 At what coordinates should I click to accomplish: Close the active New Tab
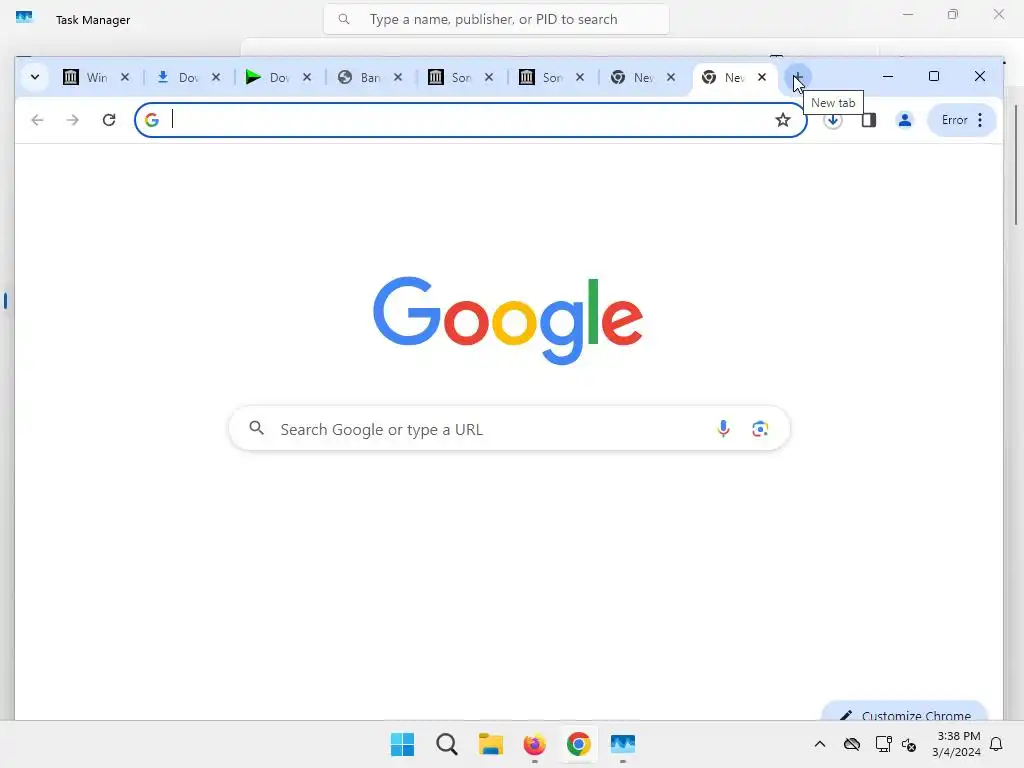tap(761, 77)
